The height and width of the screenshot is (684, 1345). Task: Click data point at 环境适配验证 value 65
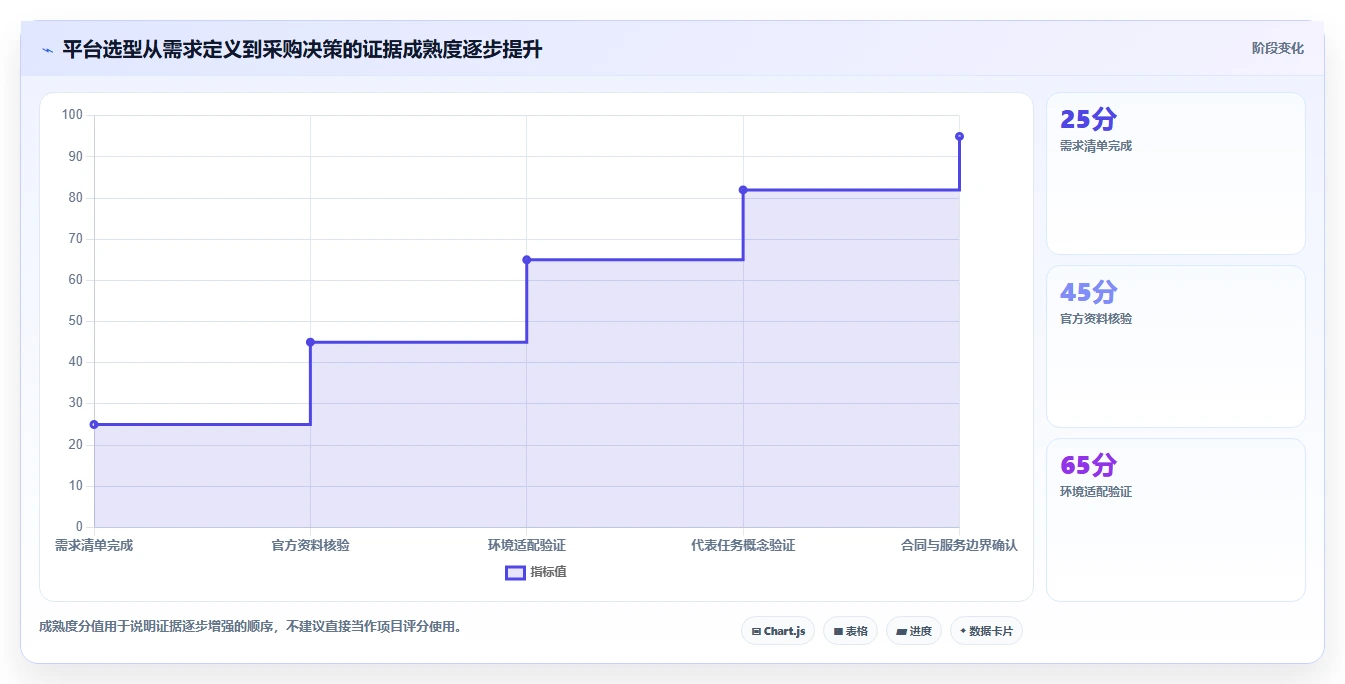click(x=527, y=260)
